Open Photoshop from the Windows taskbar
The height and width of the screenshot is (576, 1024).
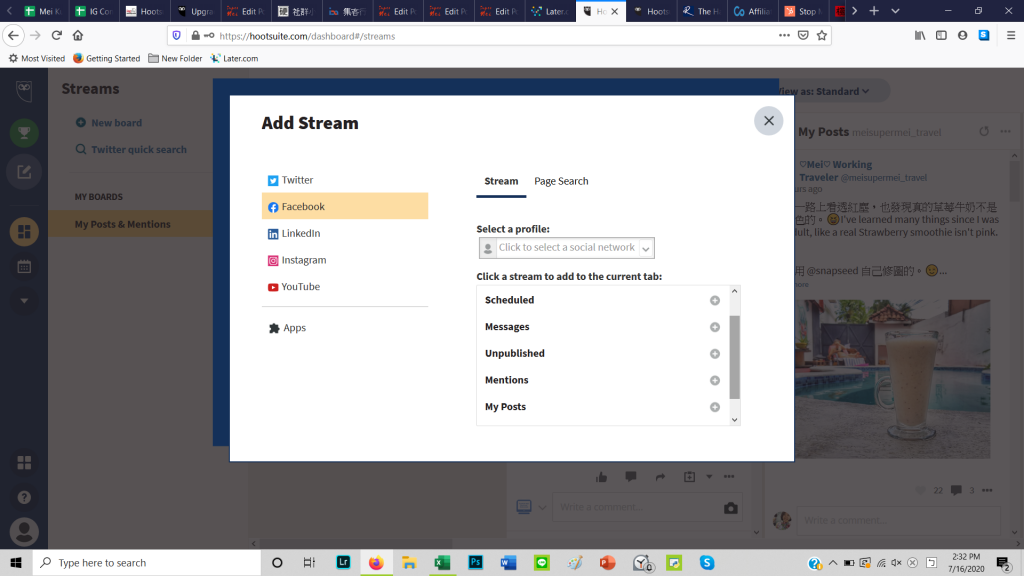pyautogui.click(x=476, y=562)
